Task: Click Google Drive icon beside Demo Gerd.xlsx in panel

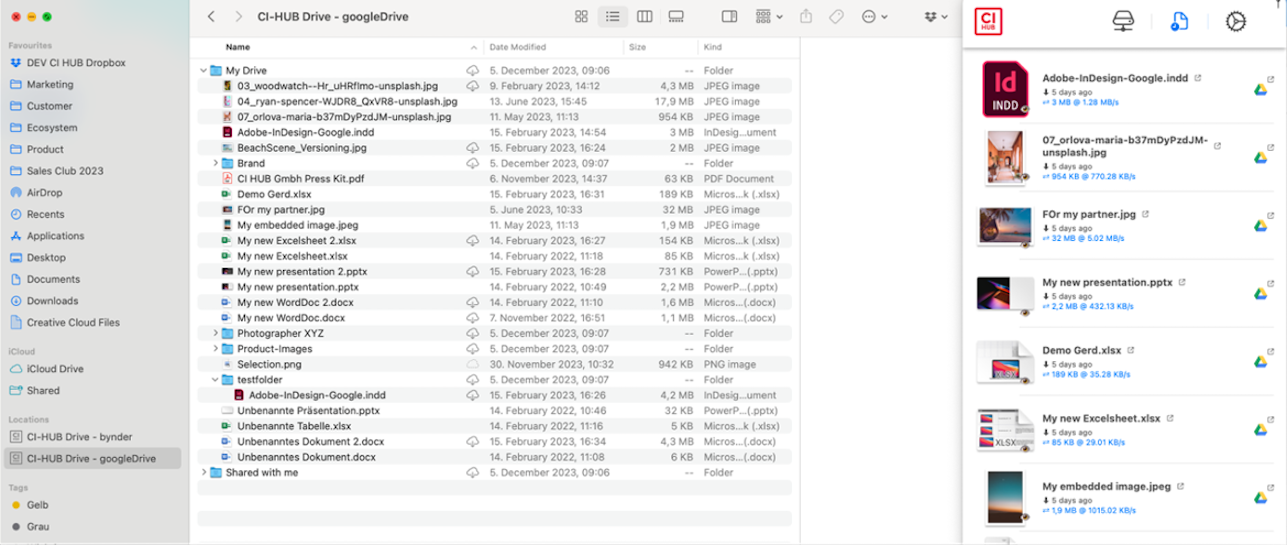Action: [x=1262, y=362]
